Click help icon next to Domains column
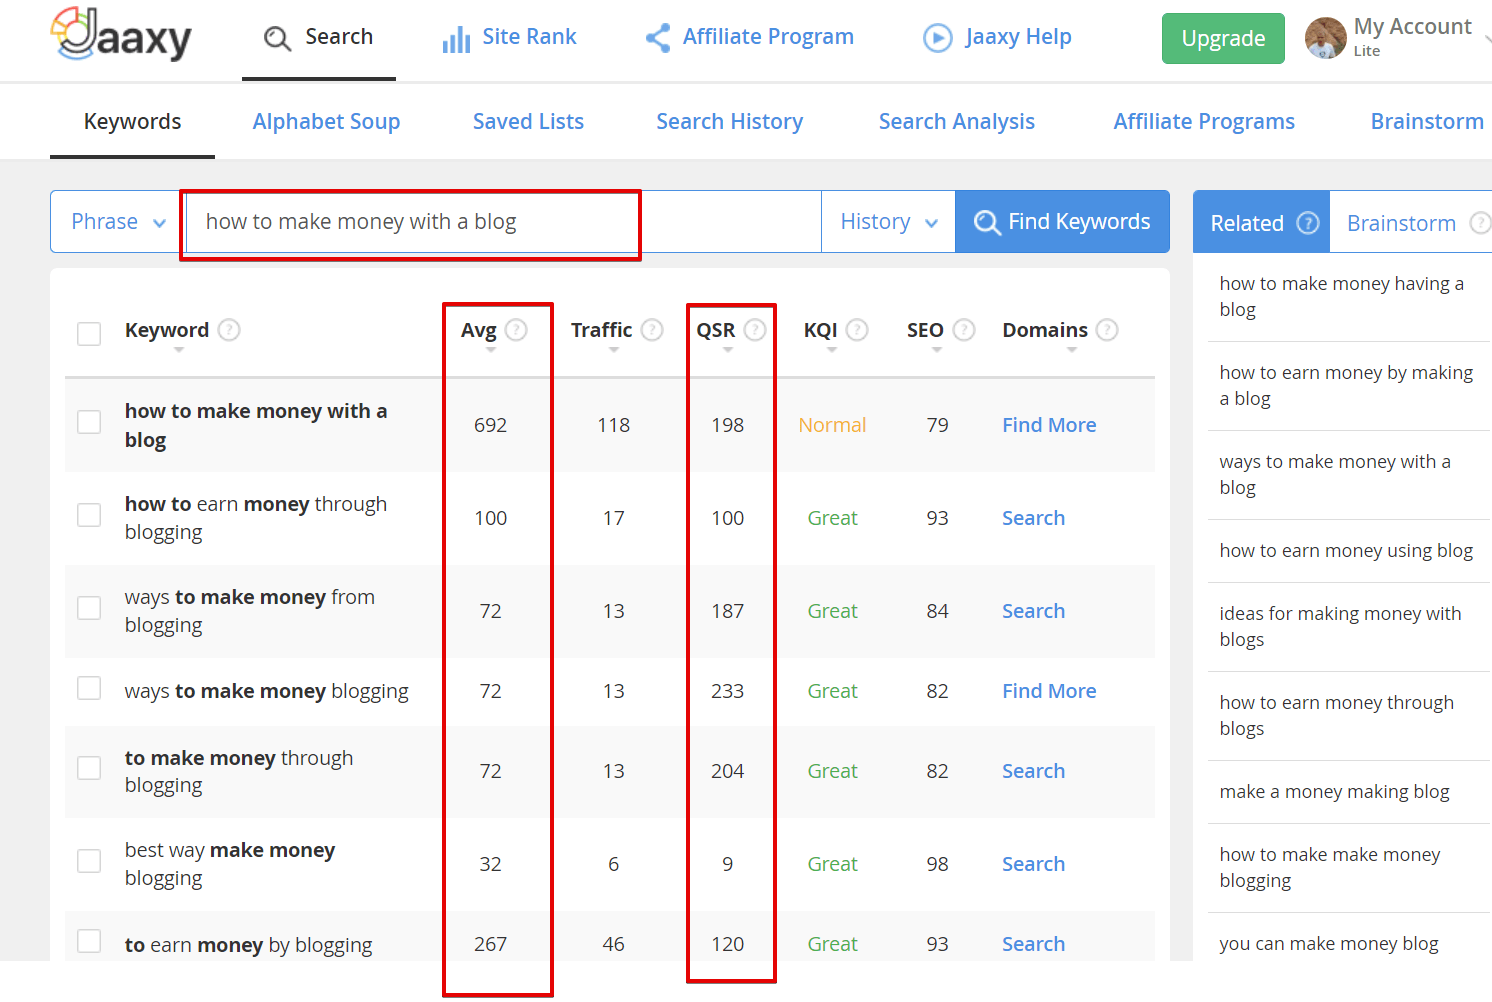 pos(1107,329)
